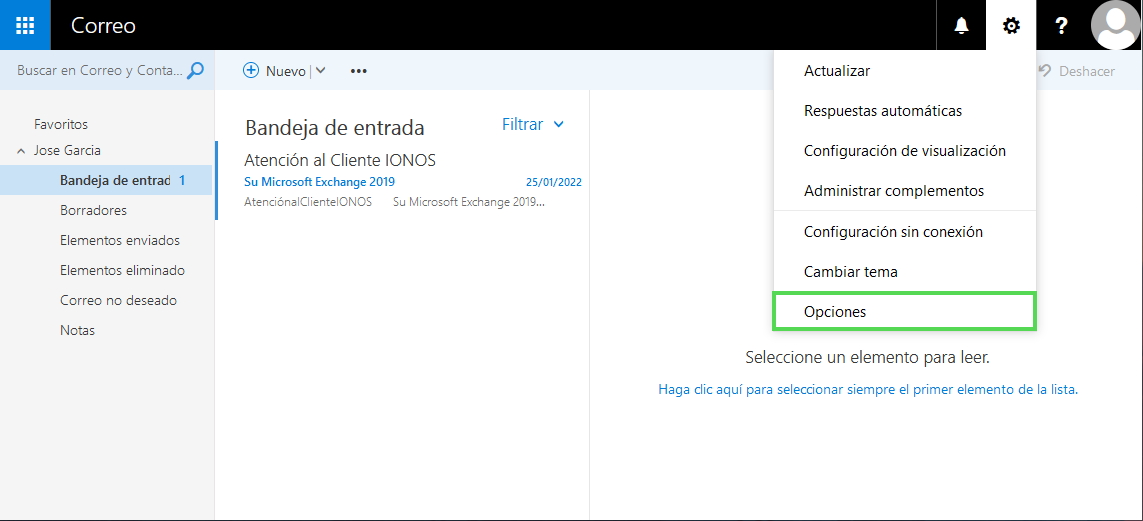Open the more actions ellipsis menu

tap(359, 71)
